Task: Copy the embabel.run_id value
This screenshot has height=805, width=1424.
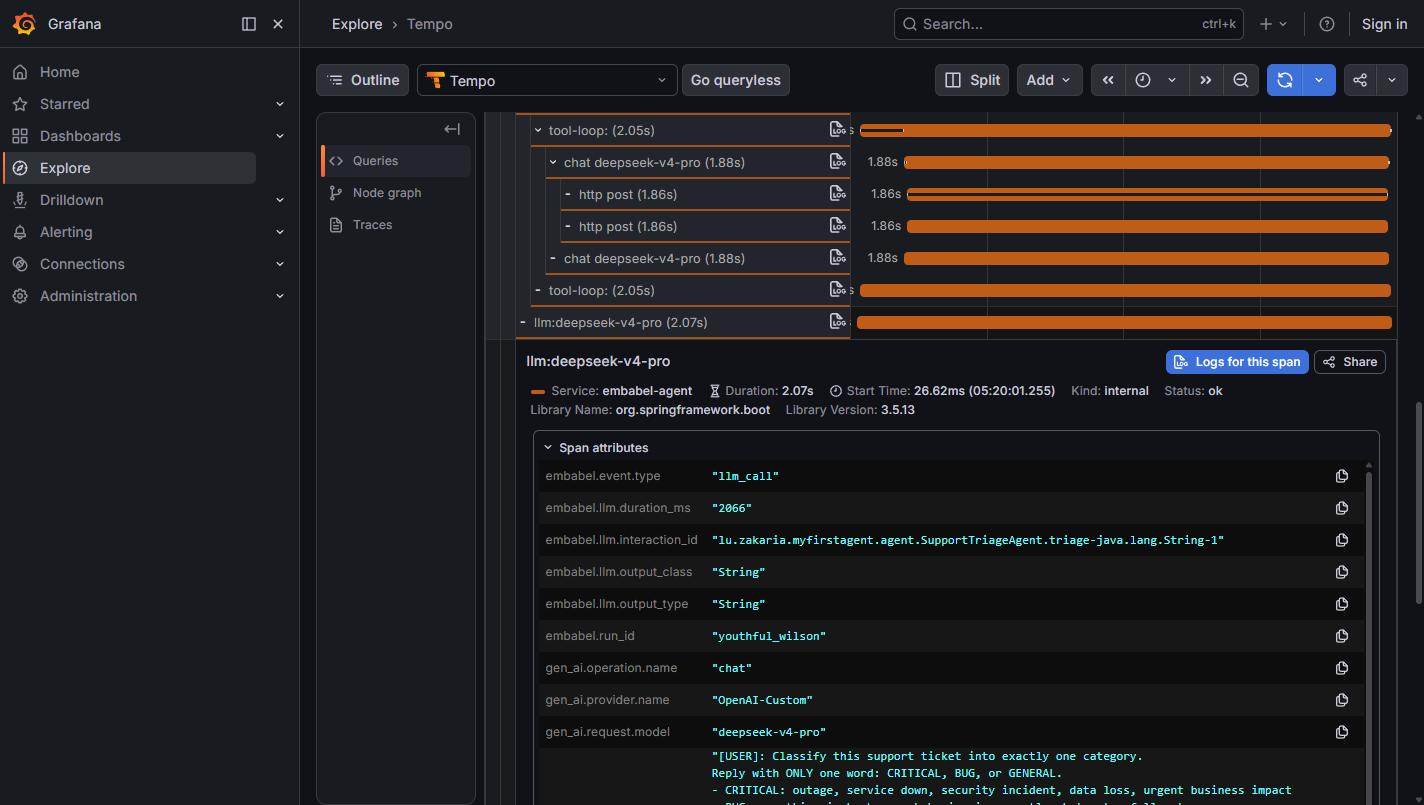Action: (x=1342, y=636)
